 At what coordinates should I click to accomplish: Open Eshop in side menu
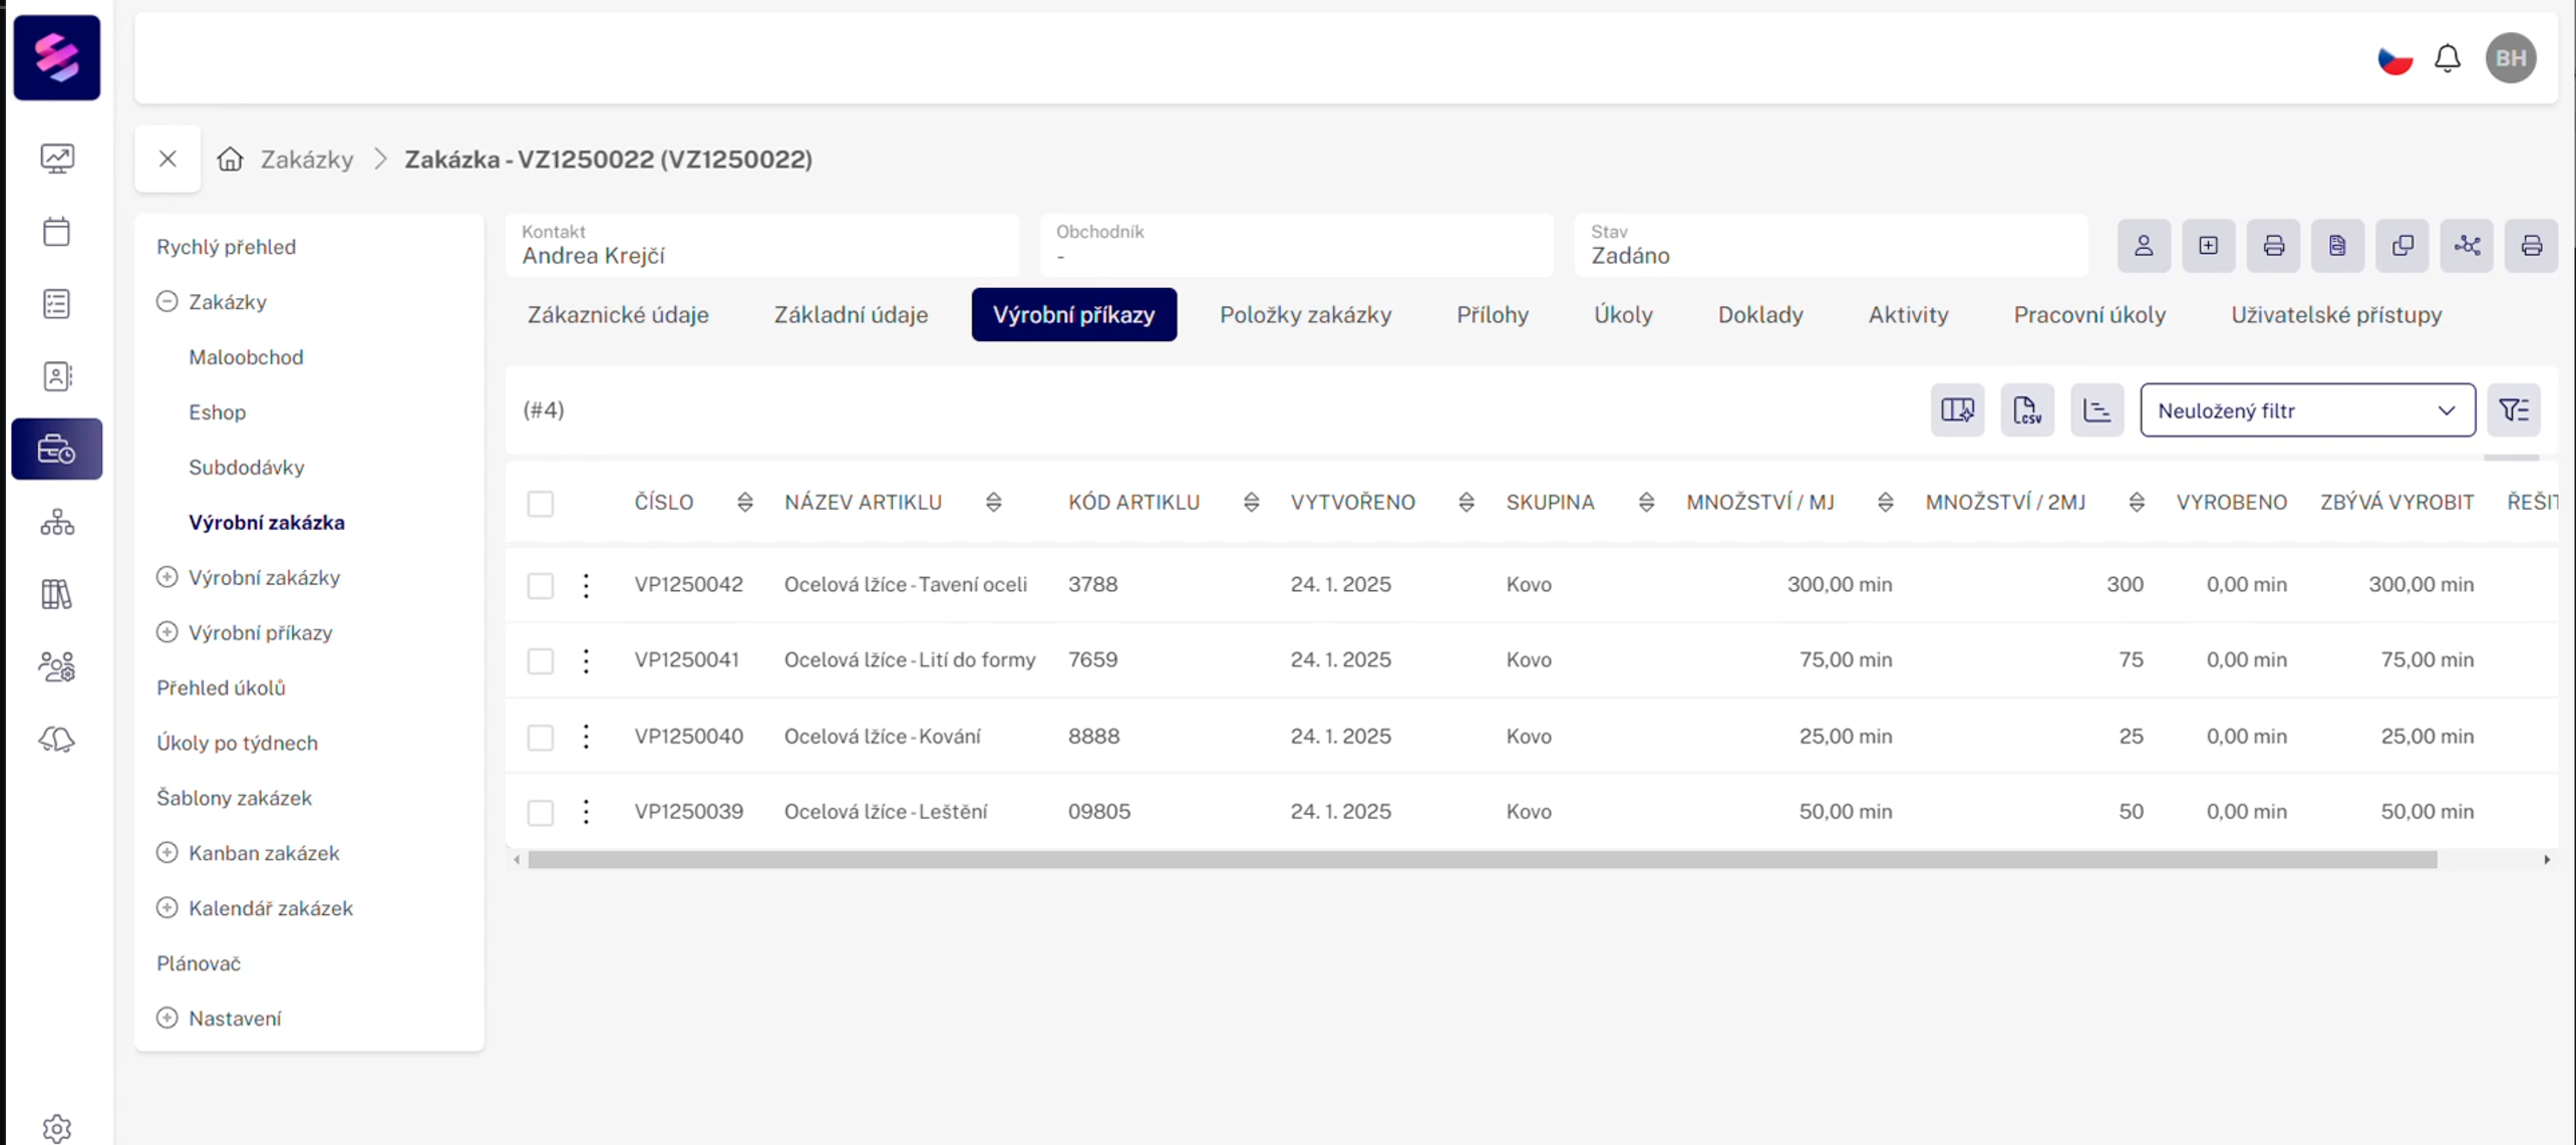click(217, 412)
